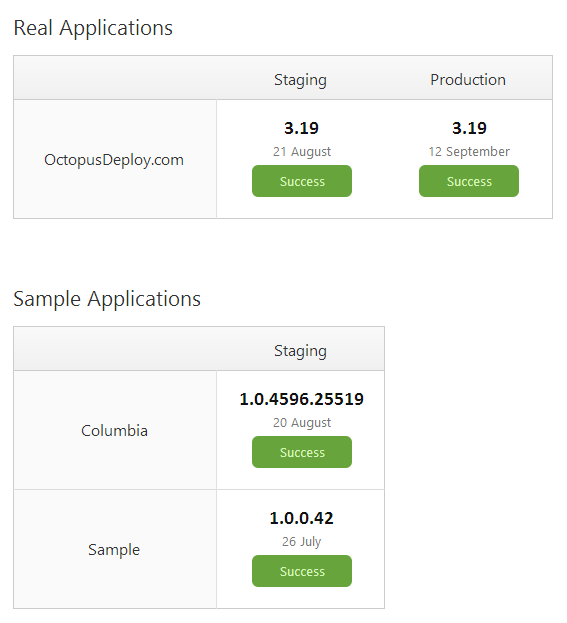Image resolution: width=567 pixels, height=623 pixels.
Task: Click the Production column header
Action: [x=468, y=79]
